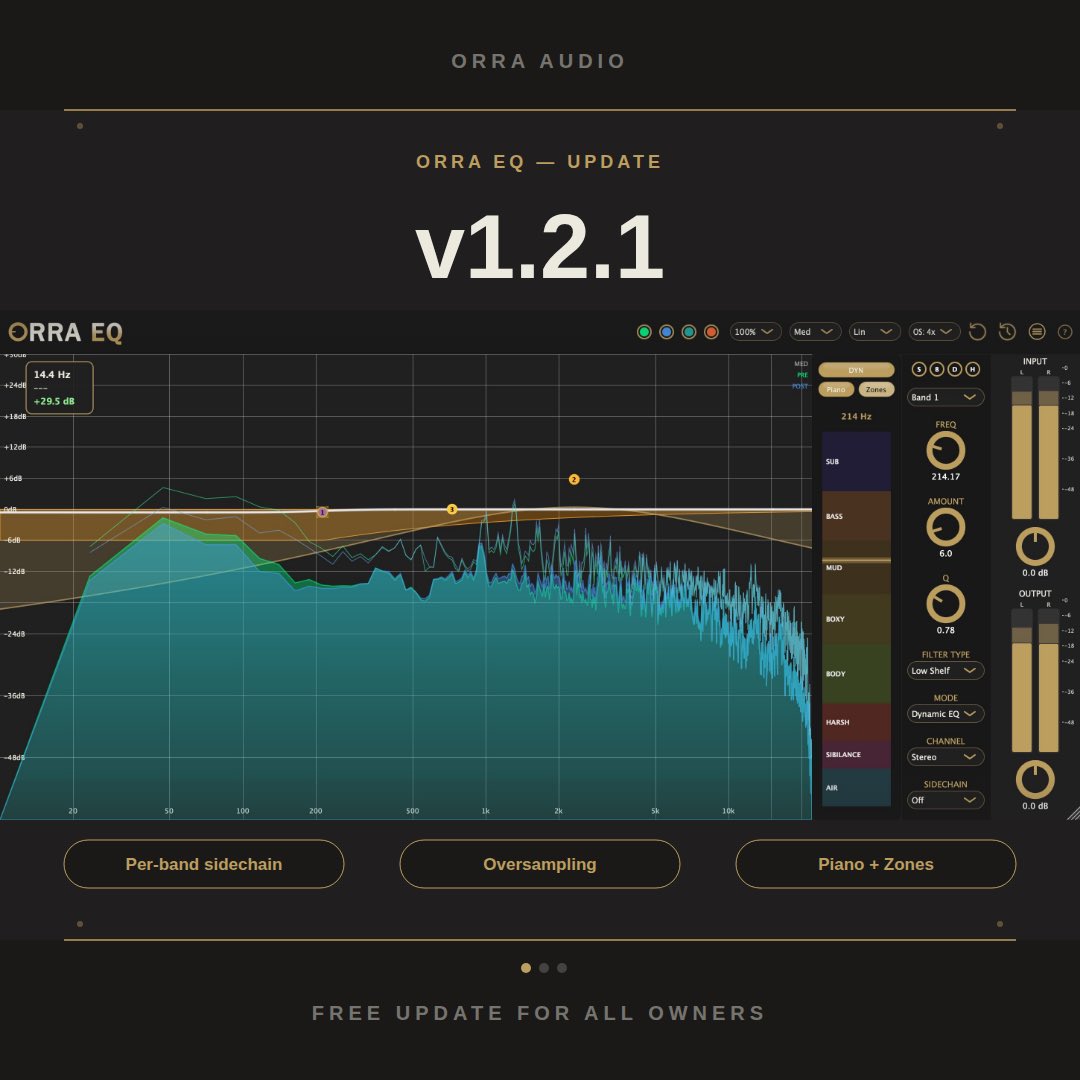The image size is (1080, 1080).
Task: Open the Dynamic EQ mode dropdown
Action: (946, 714)
